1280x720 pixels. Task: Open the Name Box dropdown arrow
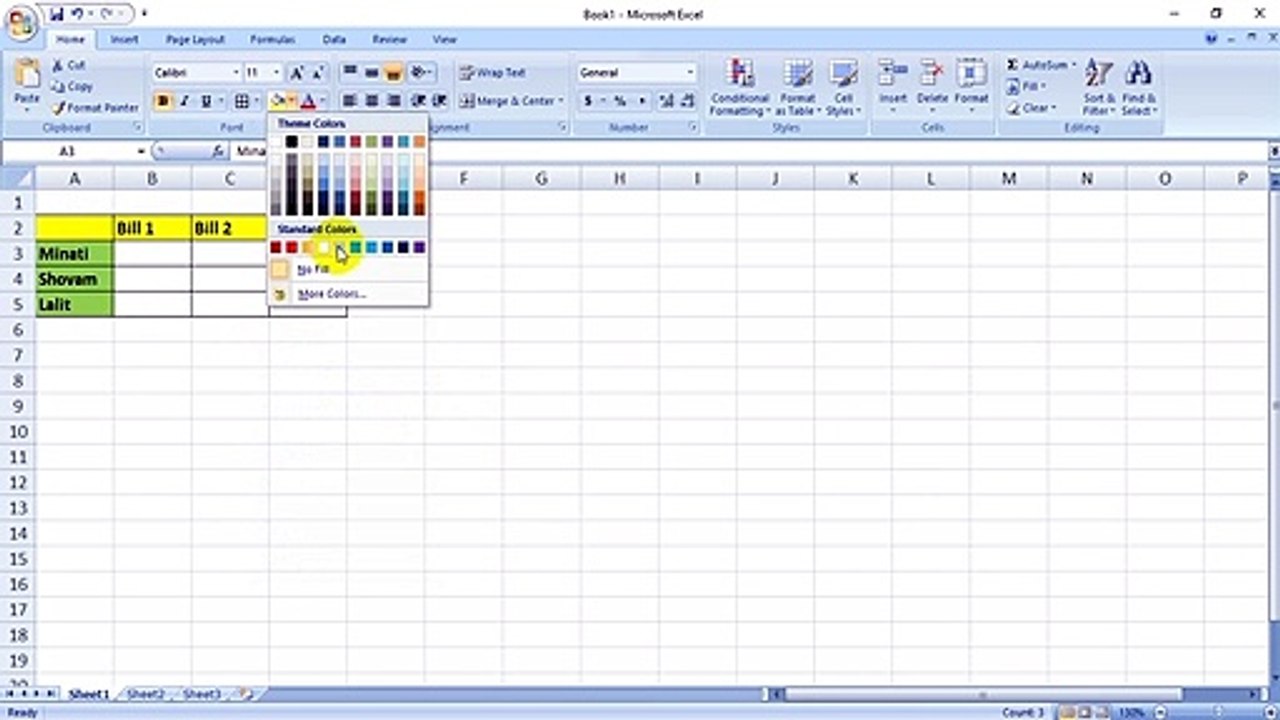pyautogui.click(x=142, y=151)
